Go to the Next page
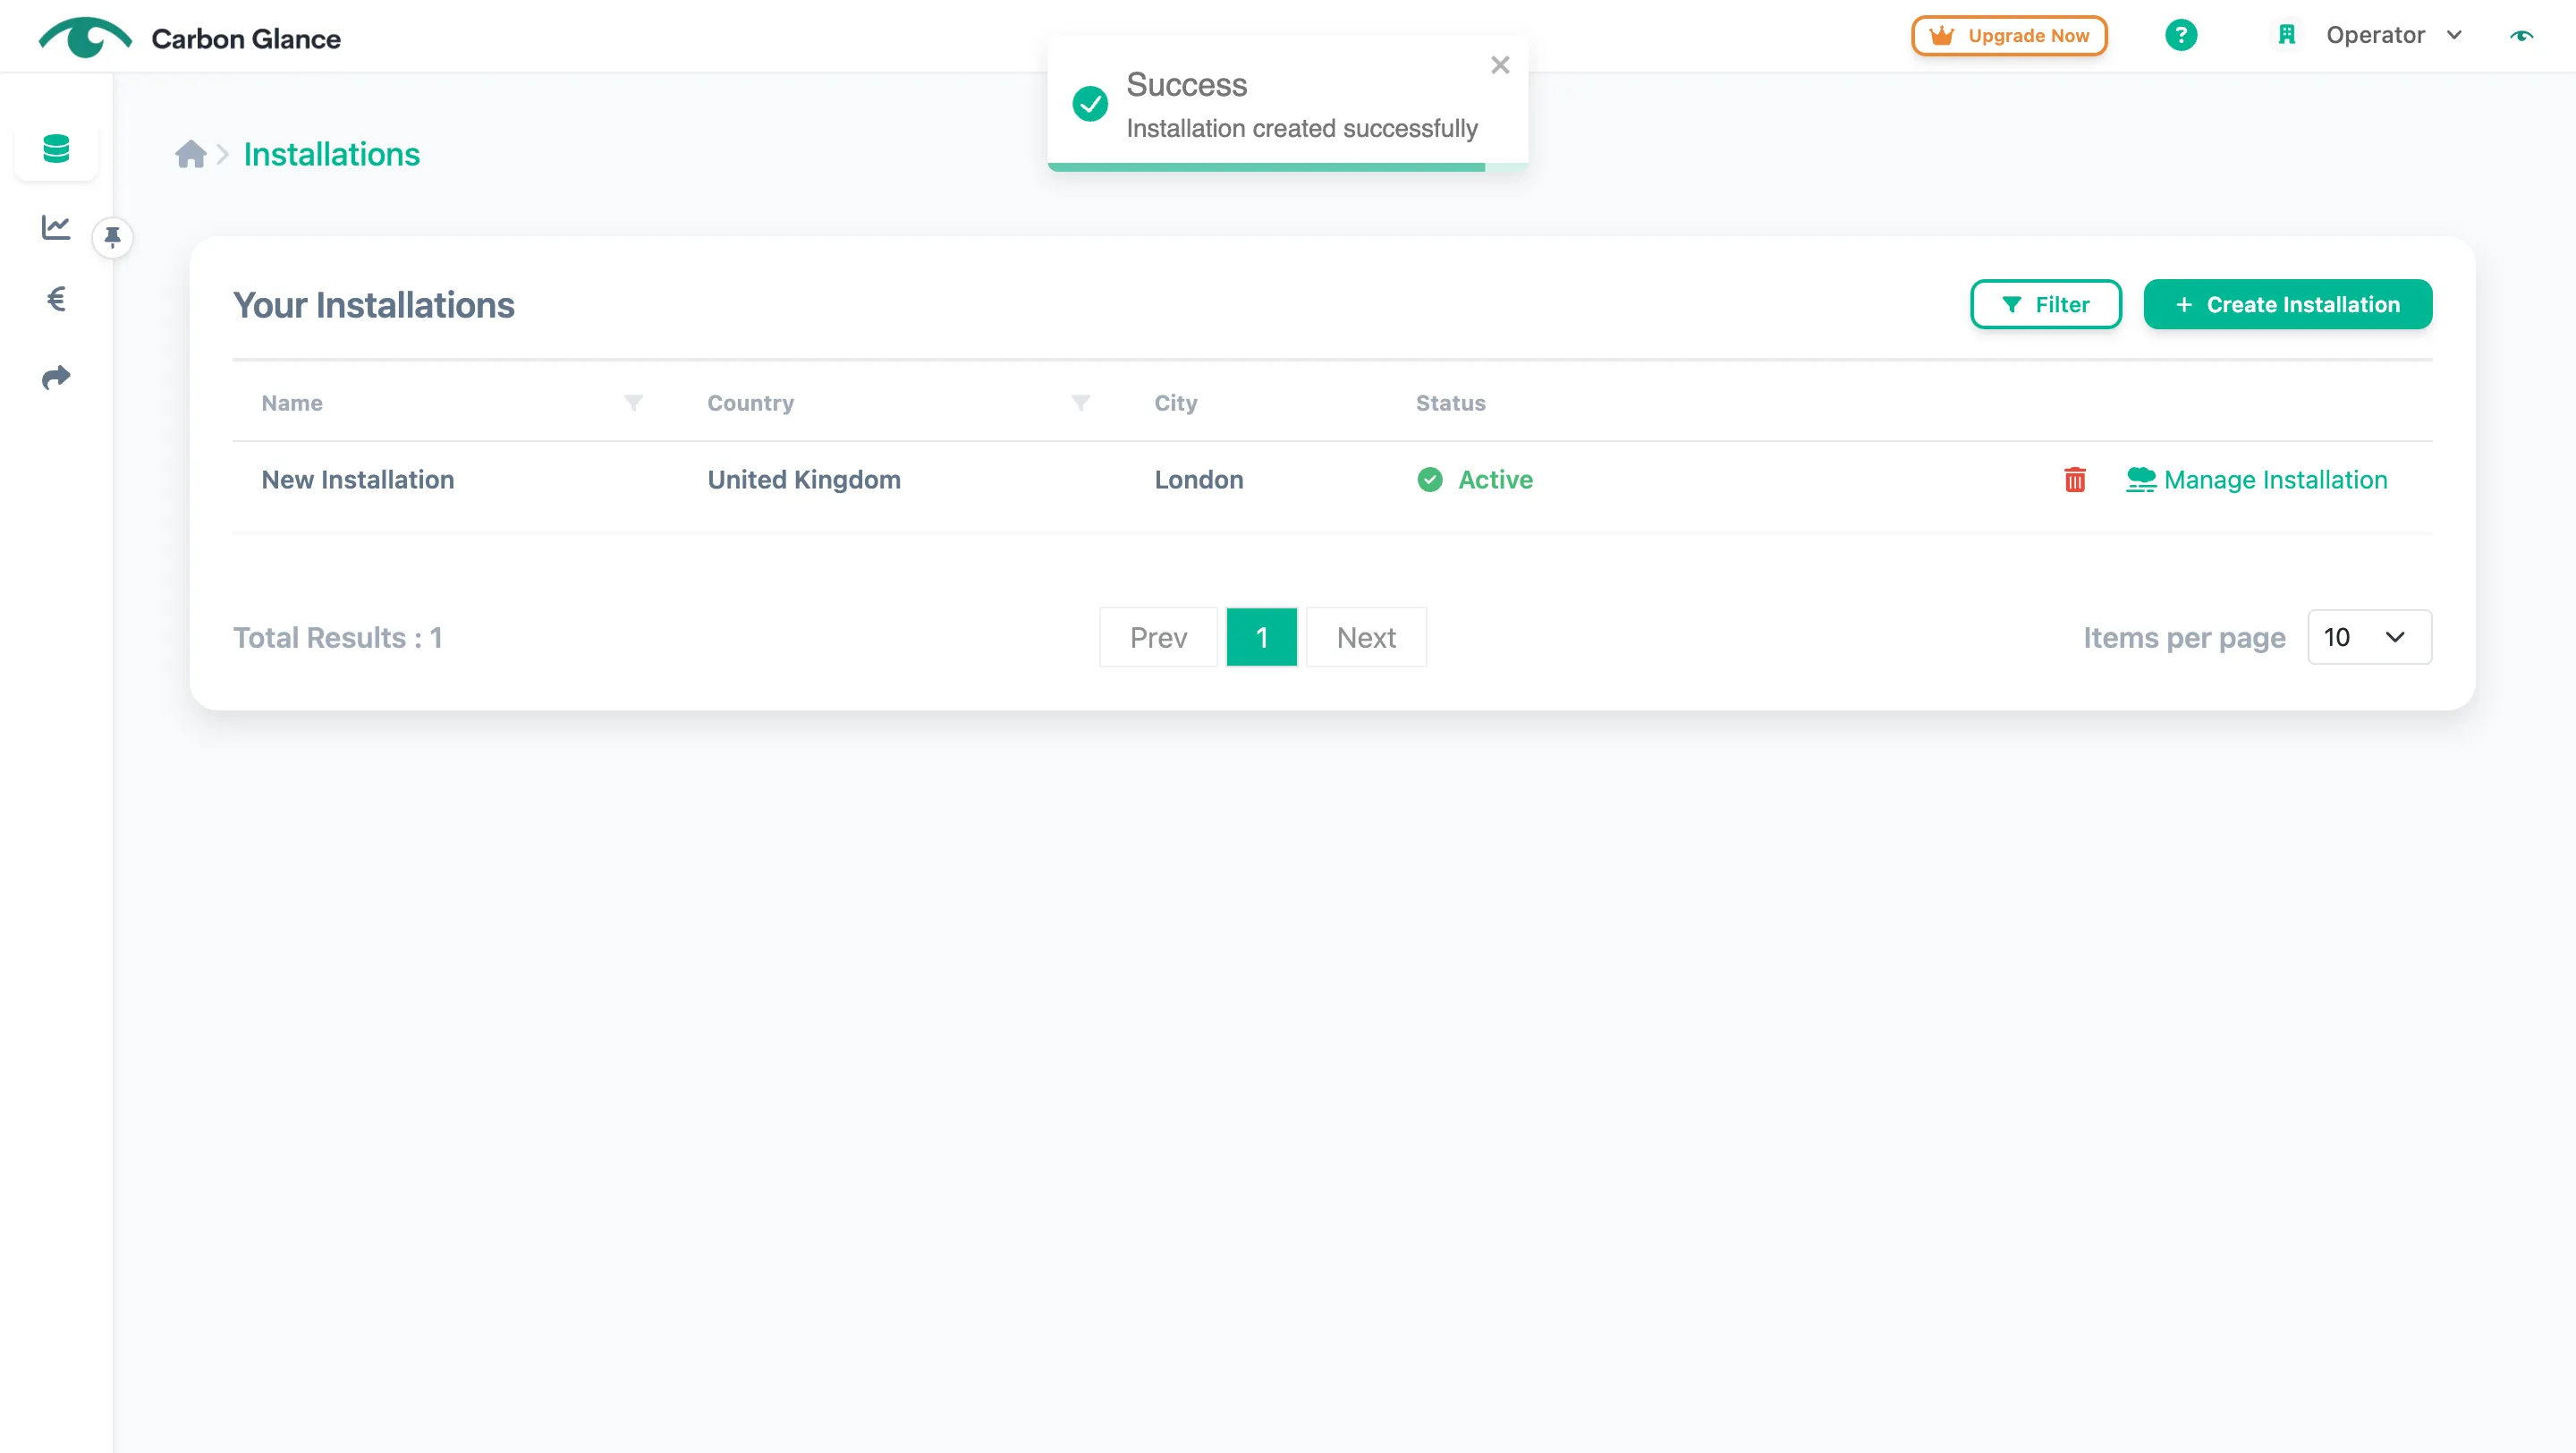 pos(1366,637)
